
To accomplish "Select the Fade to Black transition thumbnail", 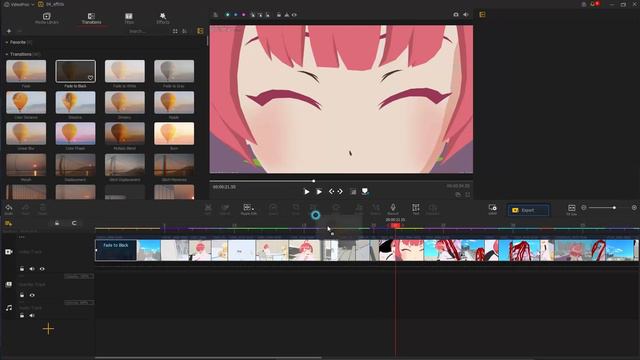I will [x=76, y=71].
